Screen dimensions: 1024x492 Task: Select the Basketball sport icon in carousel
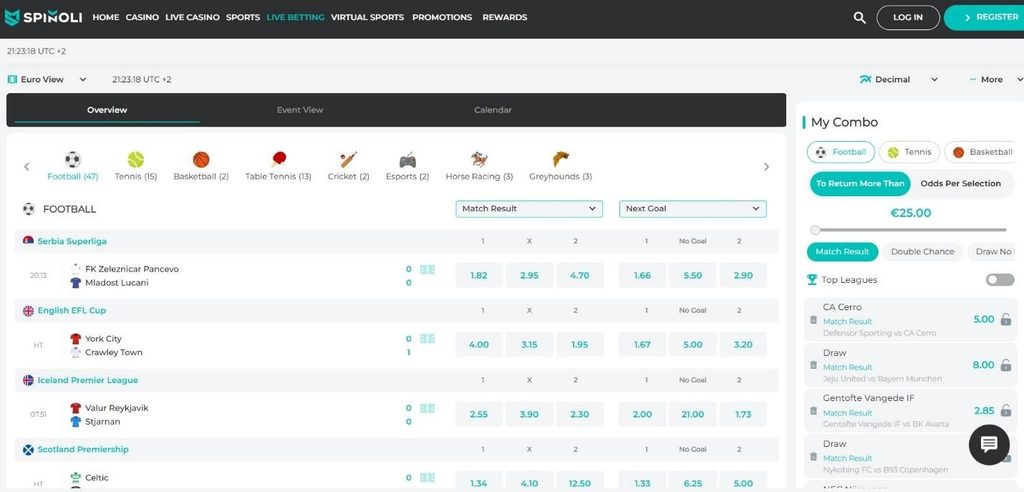201,159
